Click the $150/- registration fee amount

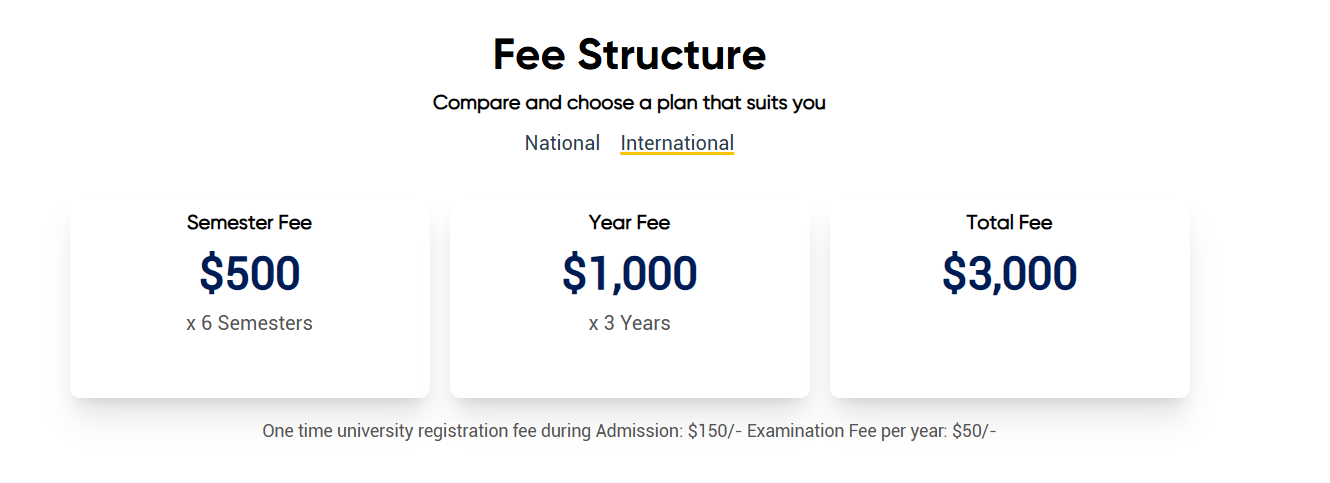tap(714, 431)
